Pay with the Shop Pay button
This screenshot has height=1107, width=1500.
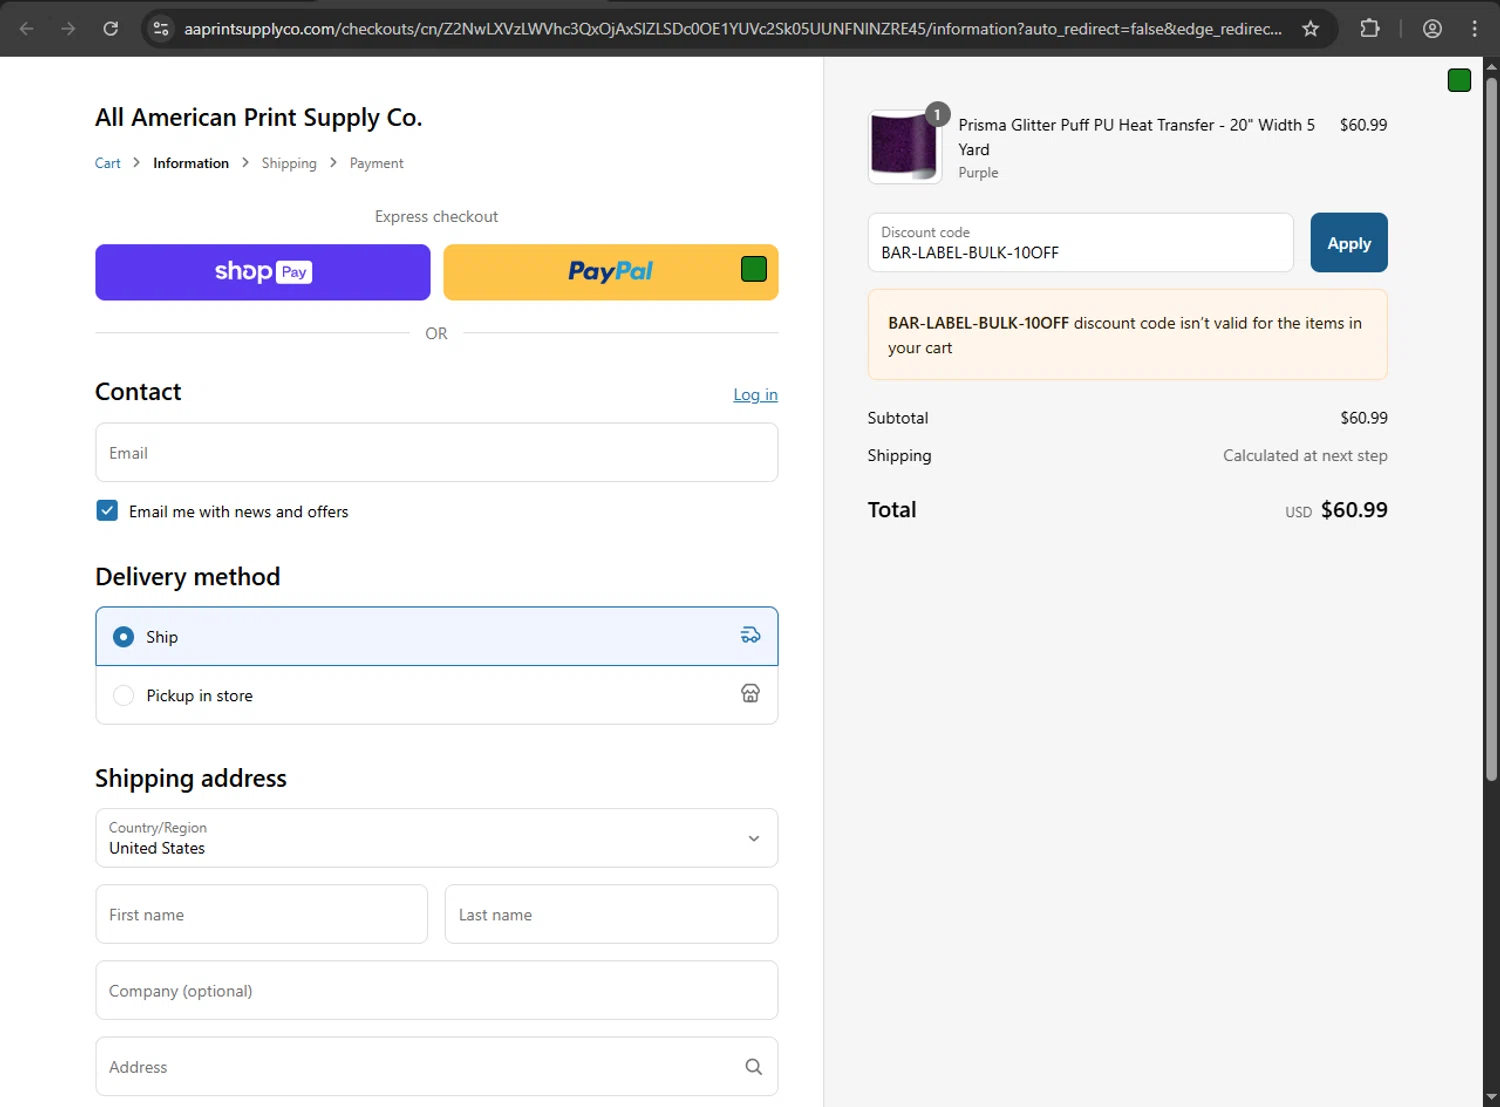[263, 272]
